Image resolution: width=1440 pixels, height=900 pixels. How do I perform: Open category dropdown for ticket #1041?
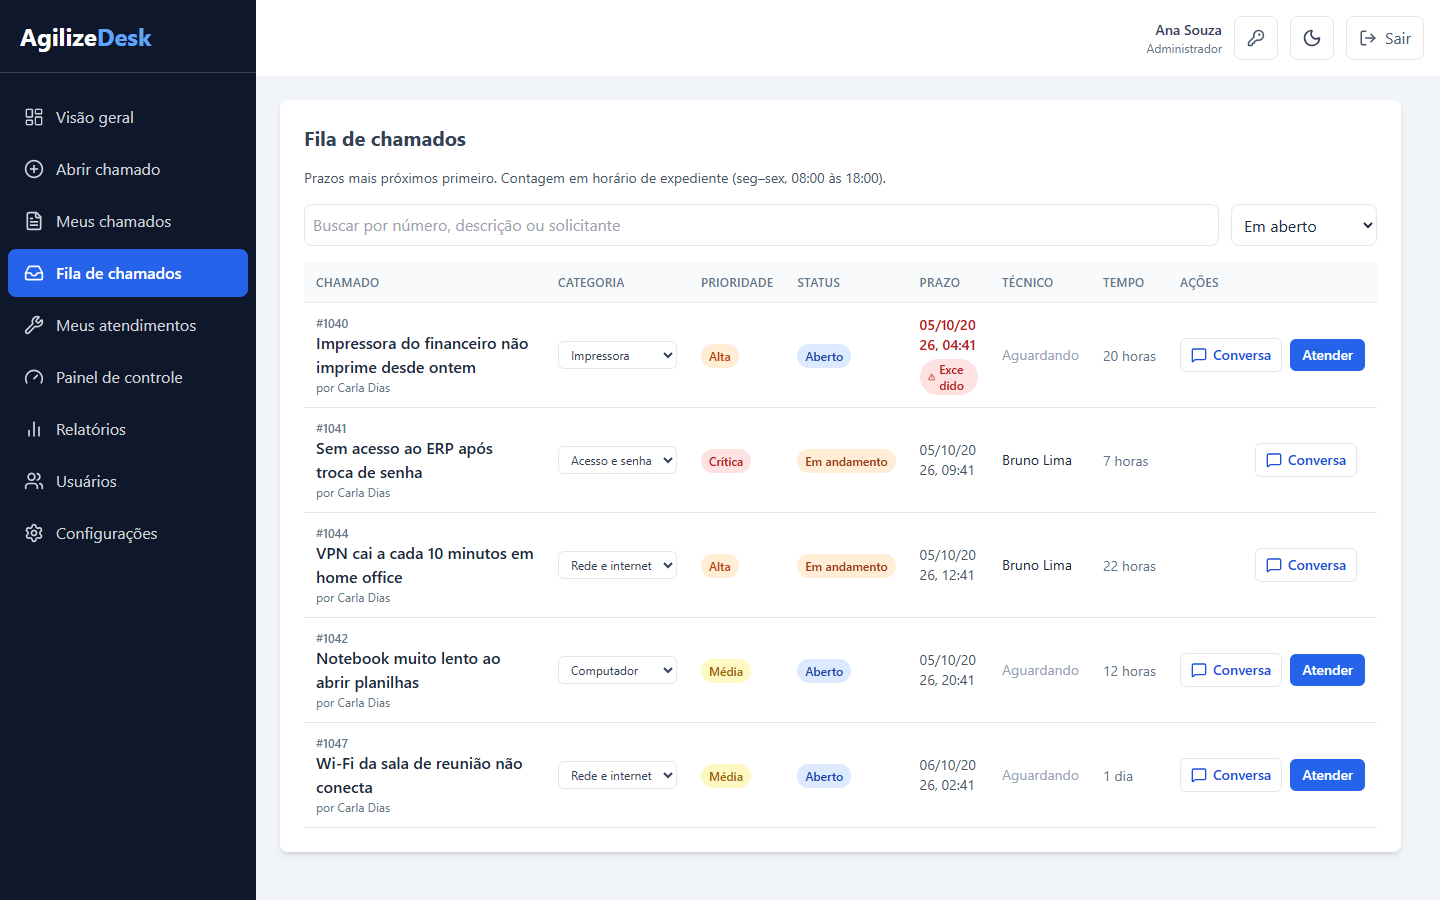[x=617, y=460]
